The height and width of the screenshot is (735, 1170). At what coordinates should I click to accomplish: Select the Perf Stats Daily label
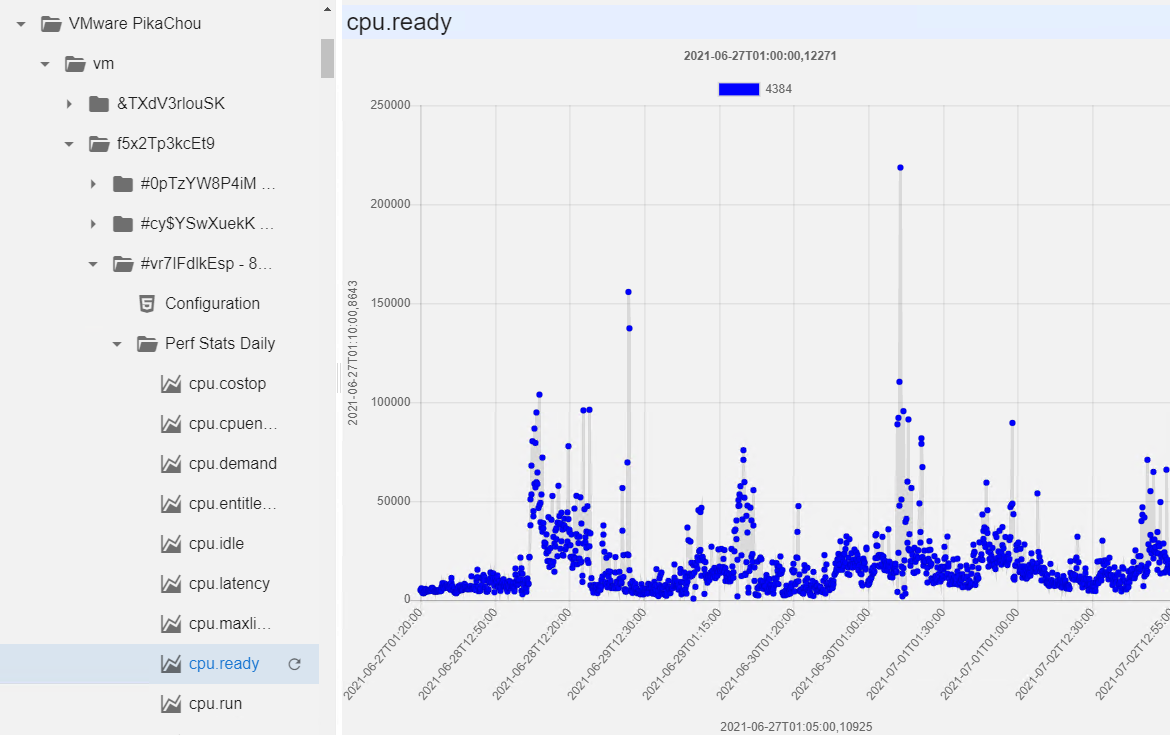tap(220, 344)
